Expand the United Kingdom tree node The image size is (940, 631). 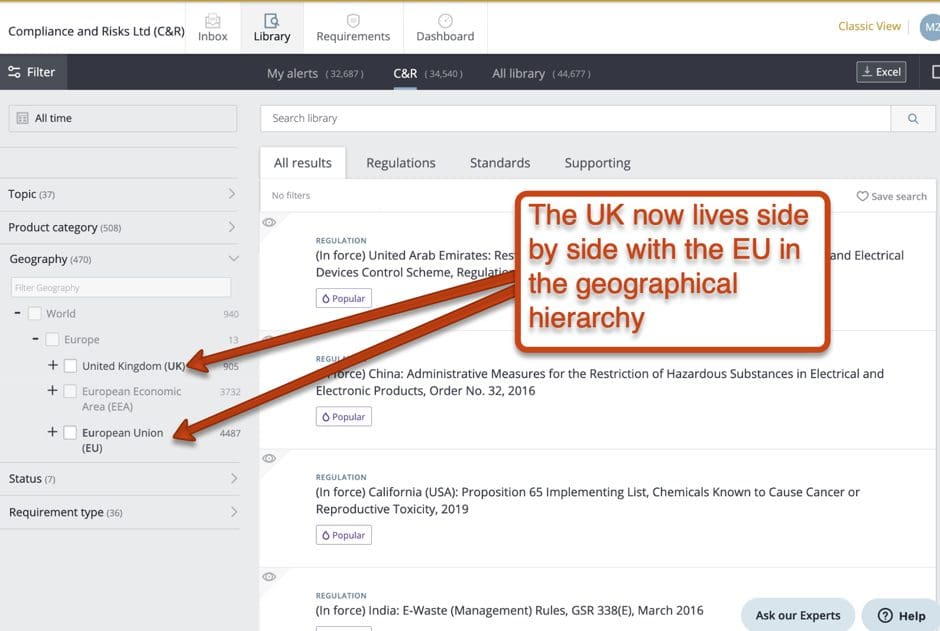[x=53, y=366]
